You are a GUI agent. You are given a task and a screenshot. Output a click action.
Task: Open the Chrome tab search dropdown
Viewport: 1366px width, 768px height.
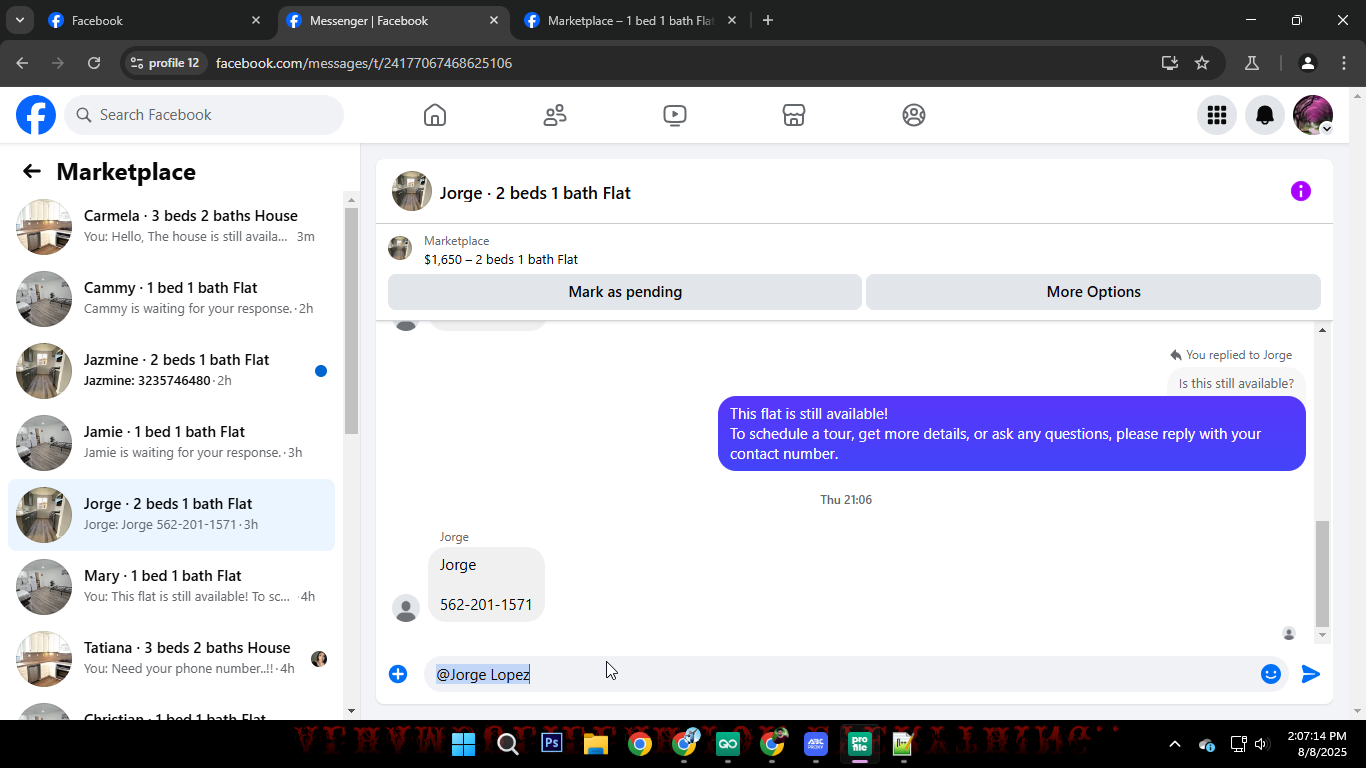click(x=19, y=20)
